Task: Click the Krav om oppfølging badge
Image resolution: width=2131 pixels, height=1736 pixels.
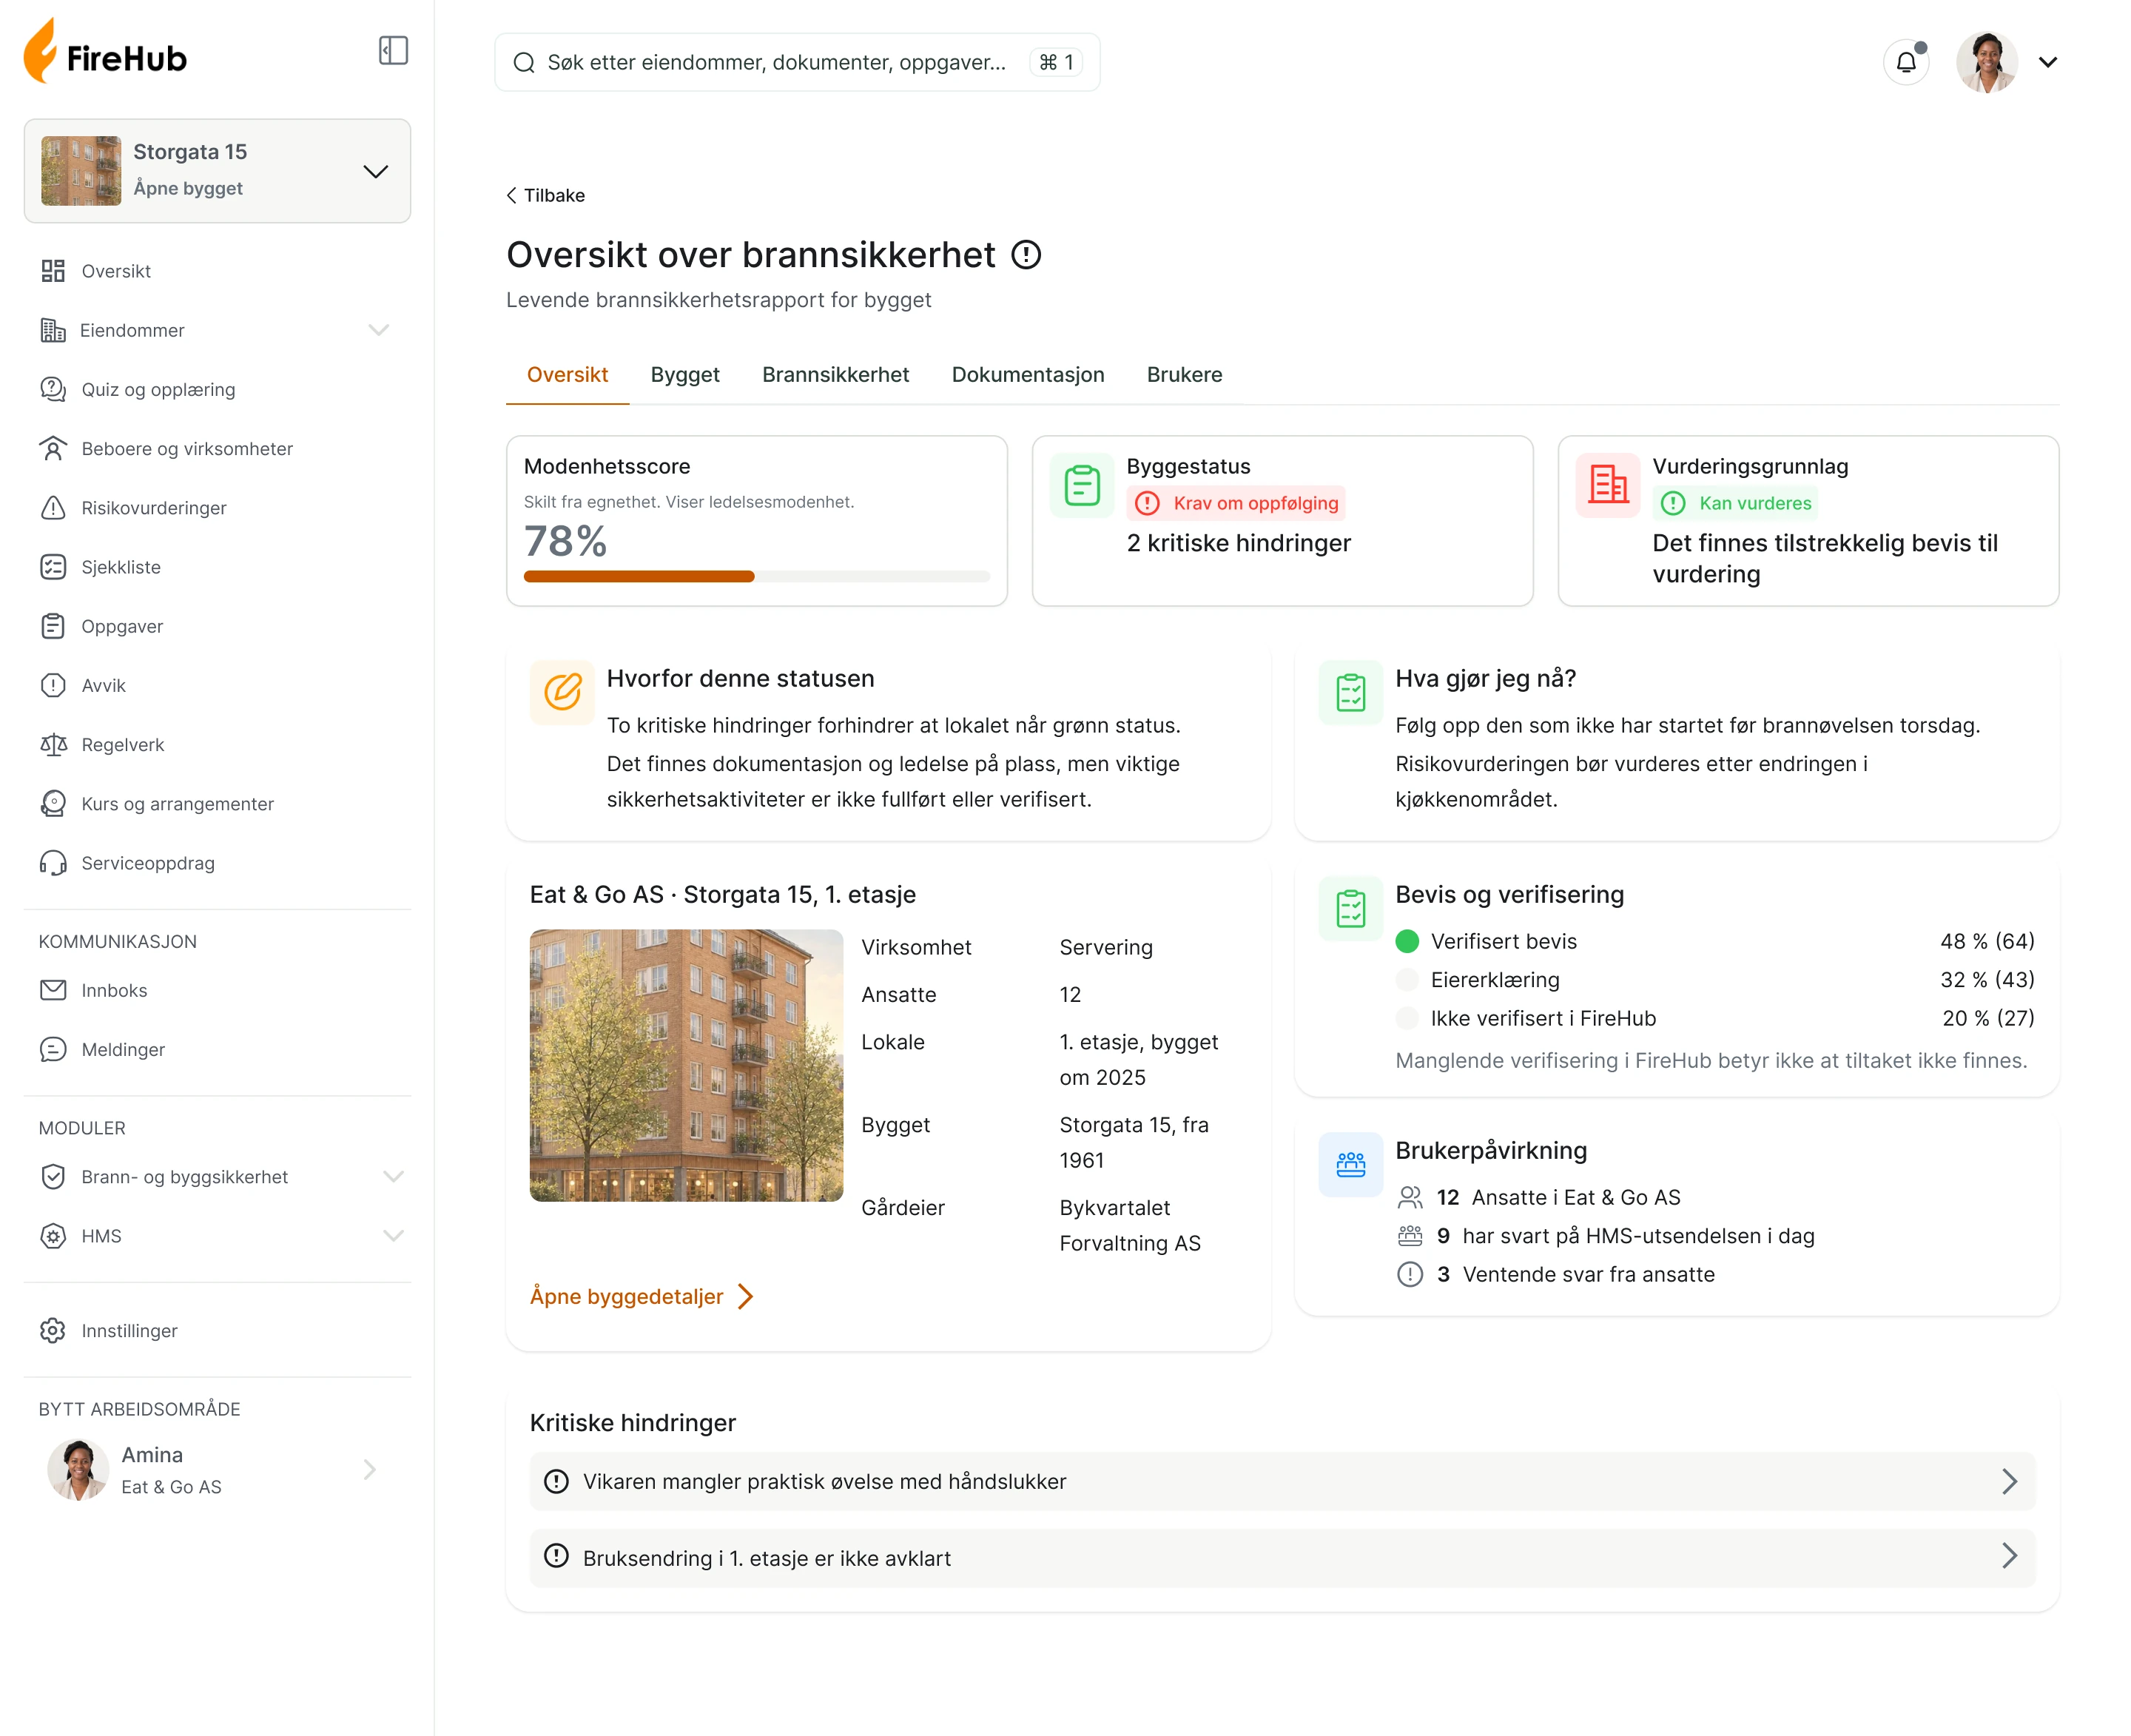Action: pyautogui.click(x=1236, y=503)
